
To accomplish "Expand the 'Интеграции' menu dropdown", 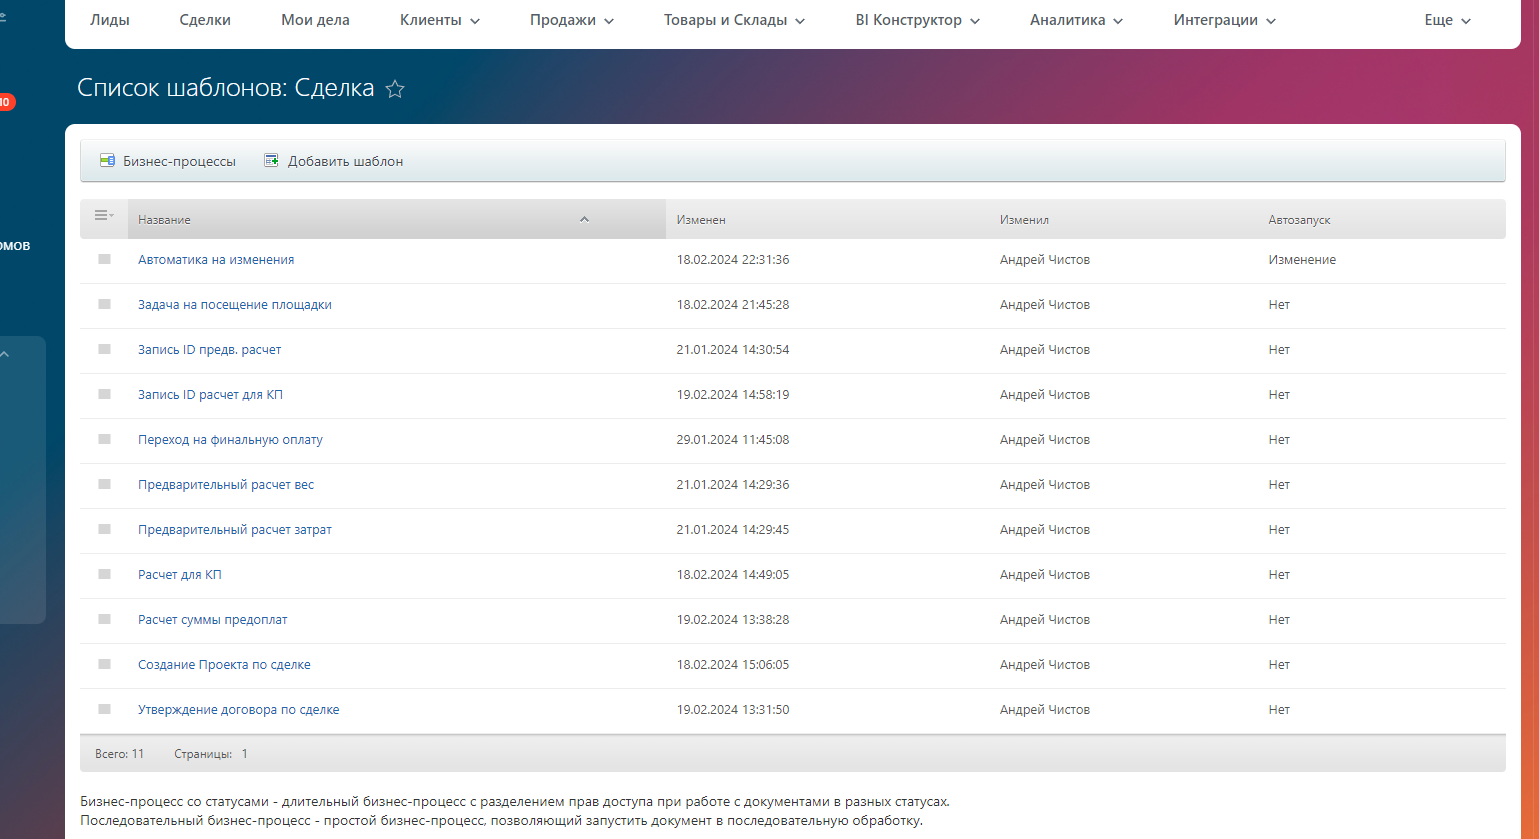I will 1225,20.
